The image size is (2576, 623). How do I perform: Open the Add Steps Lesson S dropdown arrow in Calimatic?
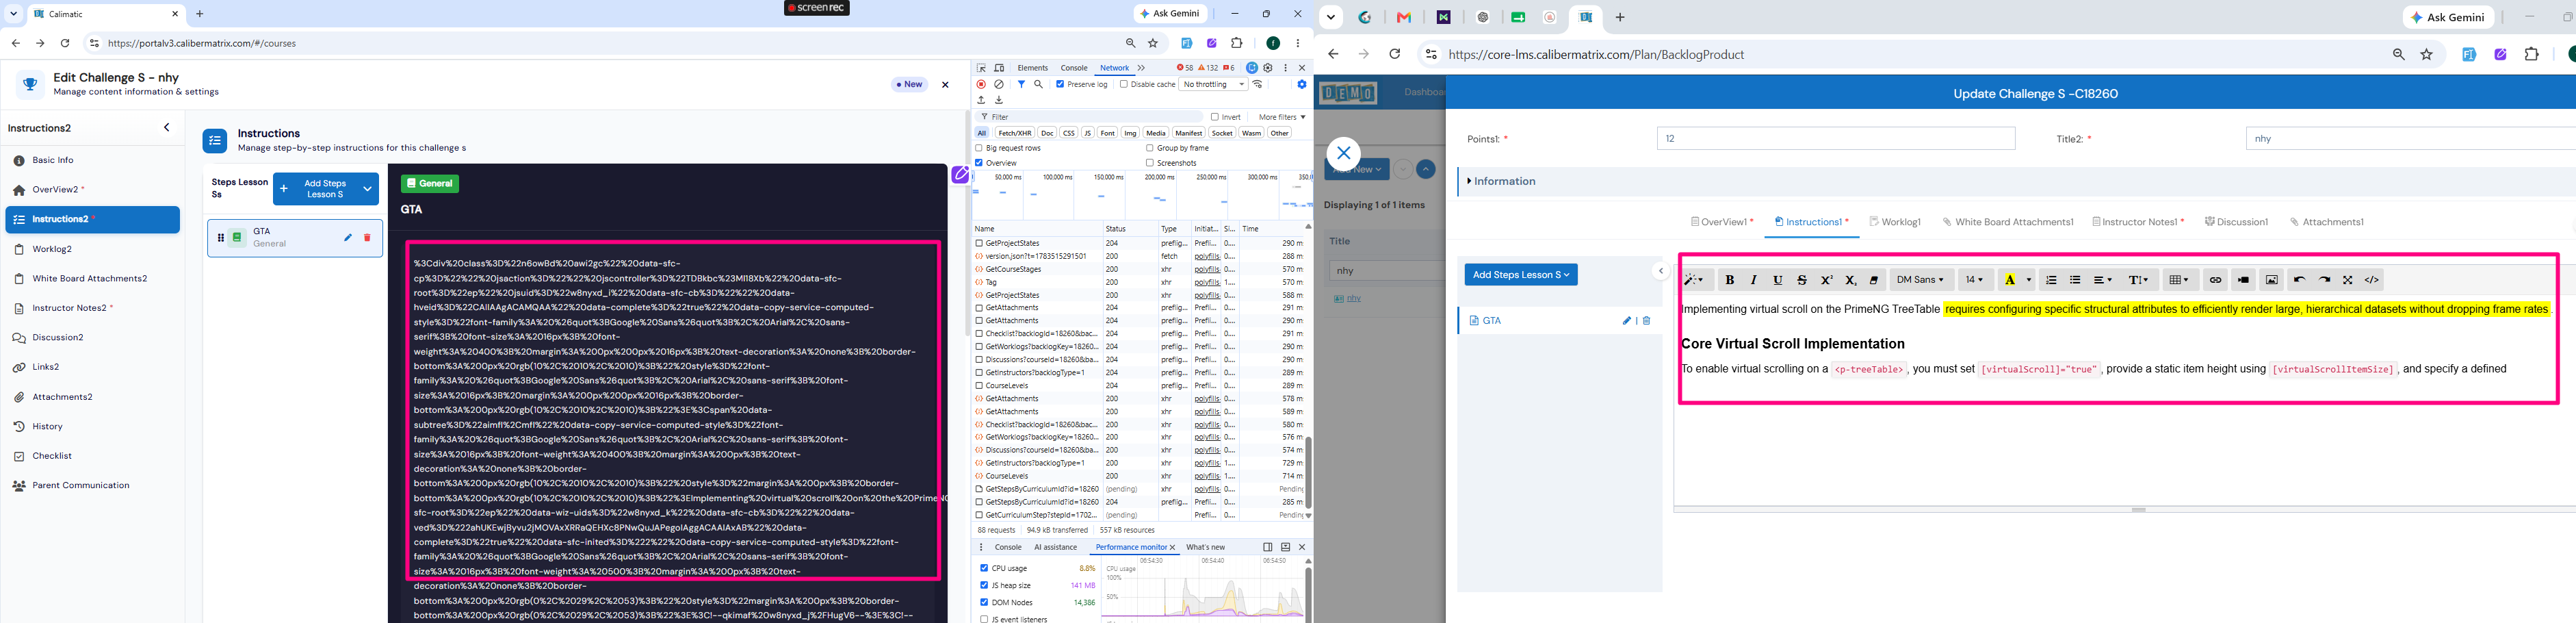click(368, 189)
